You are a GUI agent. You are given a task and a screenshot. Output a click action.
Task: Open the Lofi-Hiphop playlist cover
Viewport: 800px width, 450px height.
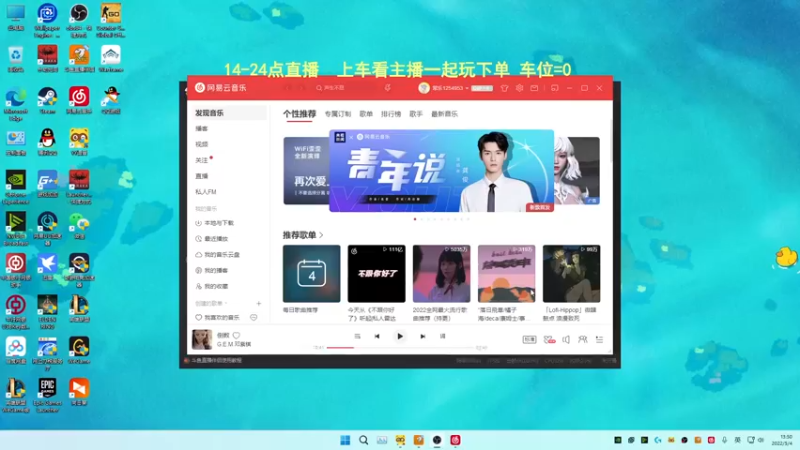(571, 273)
